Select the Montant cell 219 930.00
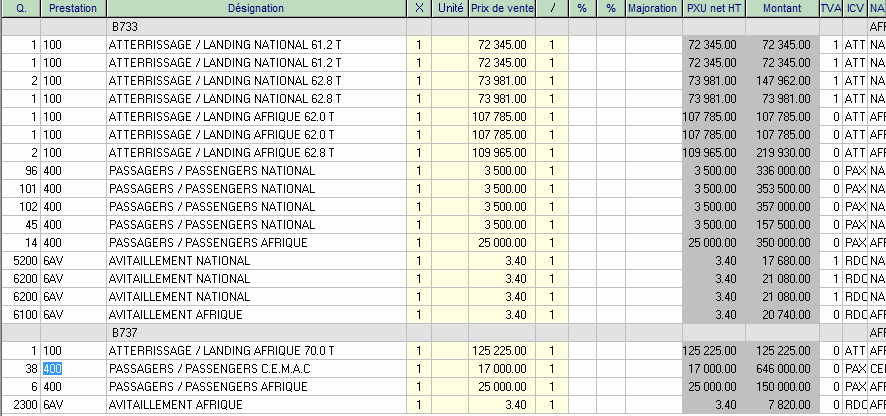Image resolution: width=886 pixels, height=416 pixels. pyautogui.click(x=780, y=152)
